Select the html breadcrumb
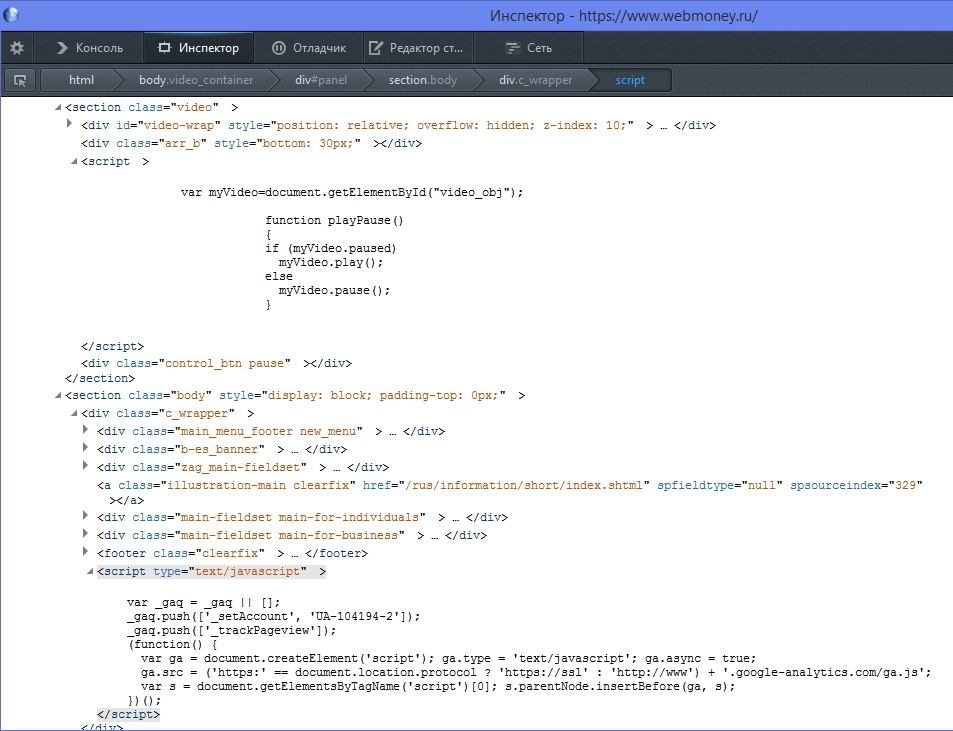Screen dimensions: 953x731 click(x=81, y=80)
